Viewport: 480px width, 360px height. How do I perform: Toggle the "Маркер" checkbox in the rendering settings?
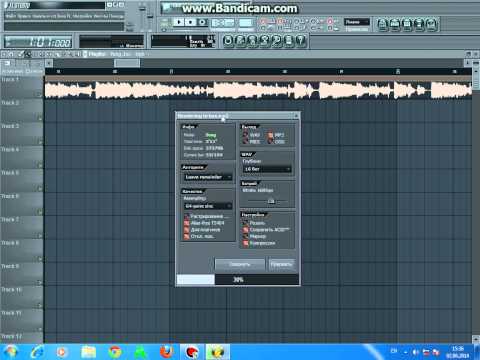(x=246, y=236)
